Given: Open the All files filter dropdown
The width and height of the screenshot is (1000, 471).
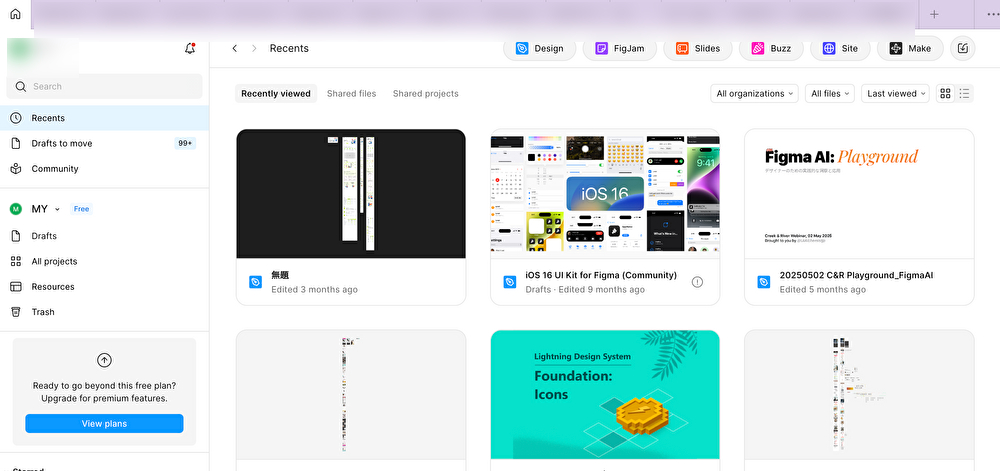Looking at the screenshot, I should pos(830,94).
